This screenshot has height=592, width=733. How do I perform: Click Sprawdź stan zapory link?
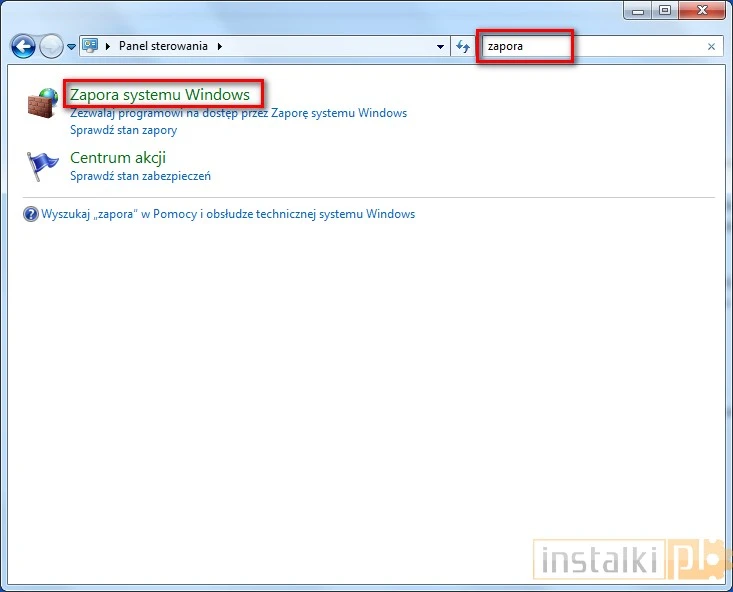[x=123, y=130]
